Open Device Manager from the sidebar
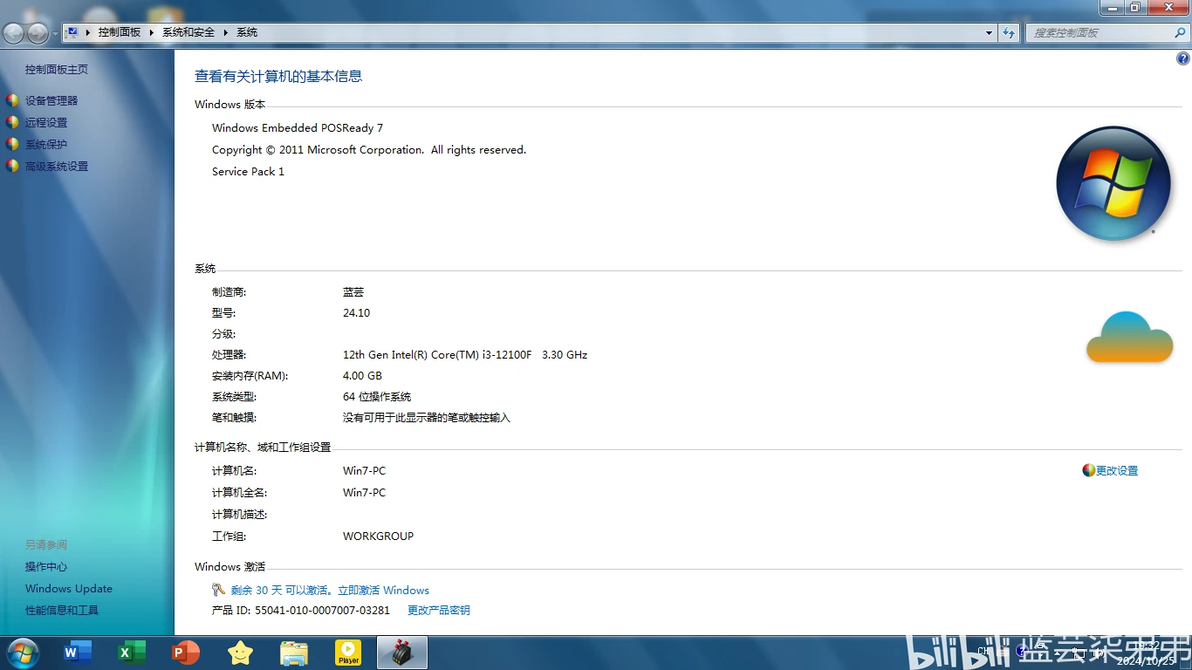The width and height of the screenshot is (1192, 670). click(x=51, y=100)
